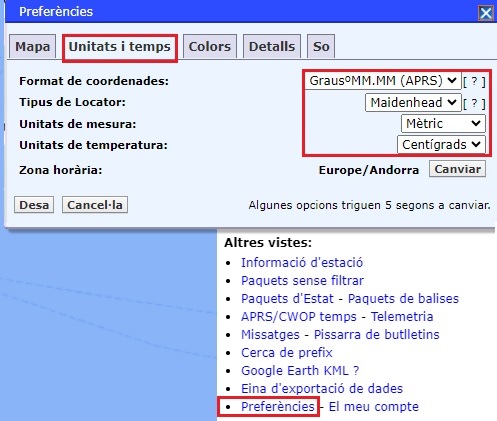This screenshot has width=497, height=421.
Task: Open help for coordinate format
Action: pos(474,81)
